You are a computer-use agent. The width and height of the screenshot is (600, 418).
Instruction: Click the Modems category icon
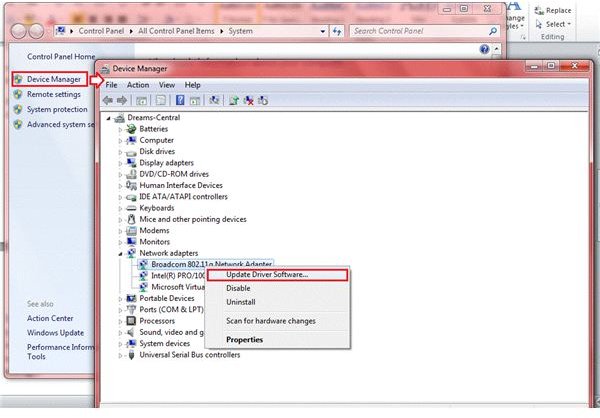coord(131,230)
